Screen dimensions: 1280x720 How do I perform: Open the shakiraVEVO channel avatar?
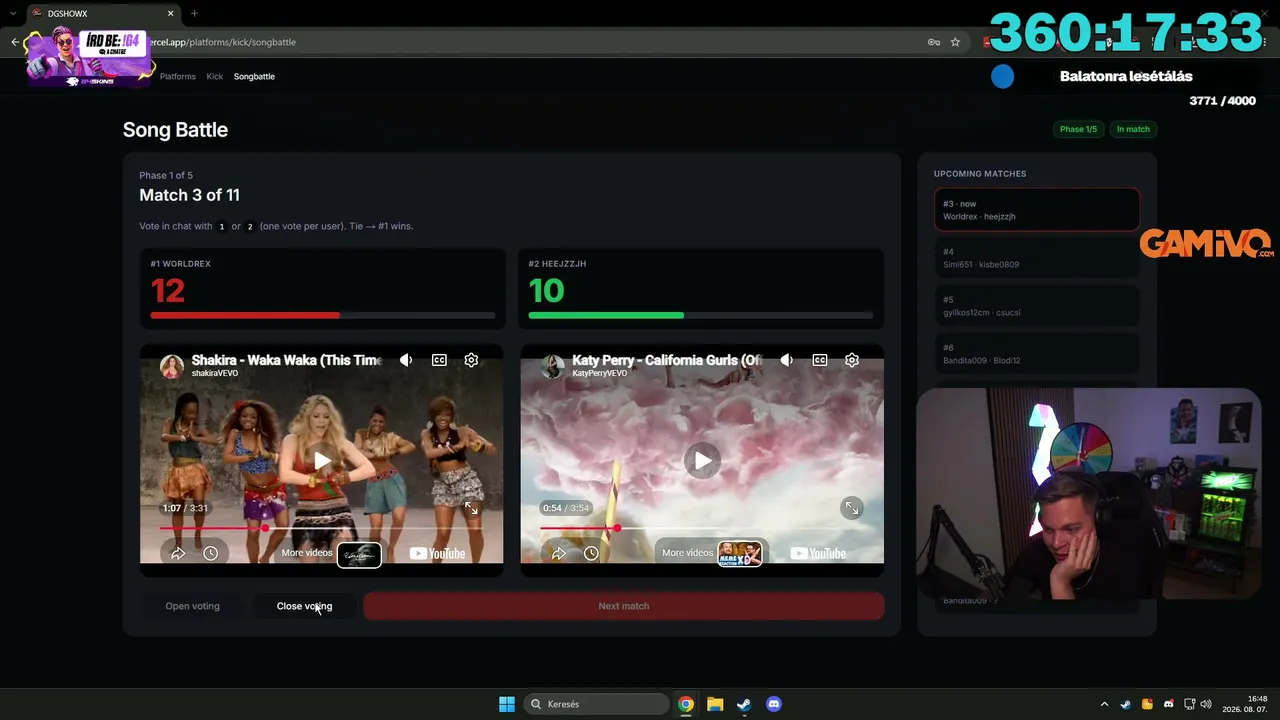[x=172, y=366]
